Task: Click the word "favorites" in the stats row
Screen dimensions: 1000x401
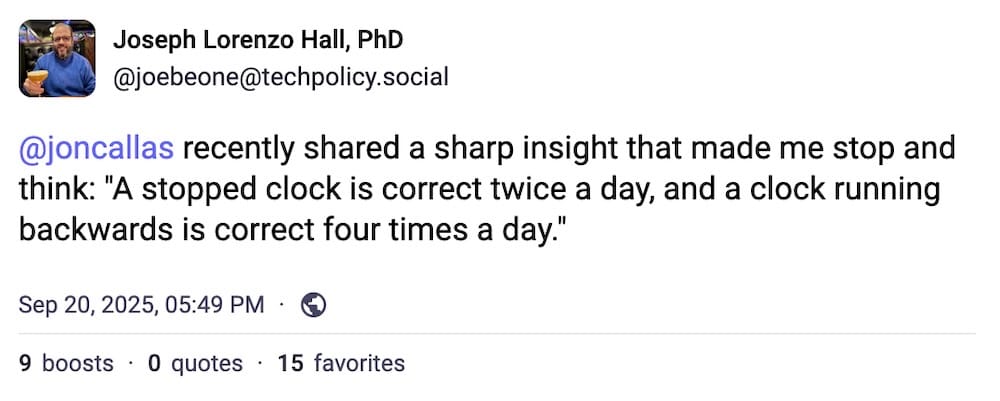Action: (359, 363)
